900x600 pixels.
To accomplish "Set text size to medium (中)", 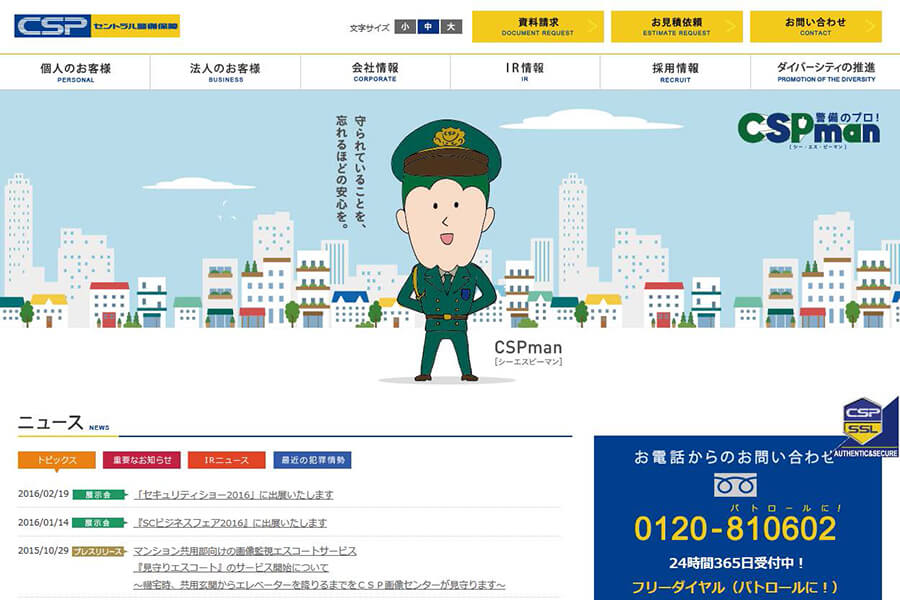I will point(428,26).
